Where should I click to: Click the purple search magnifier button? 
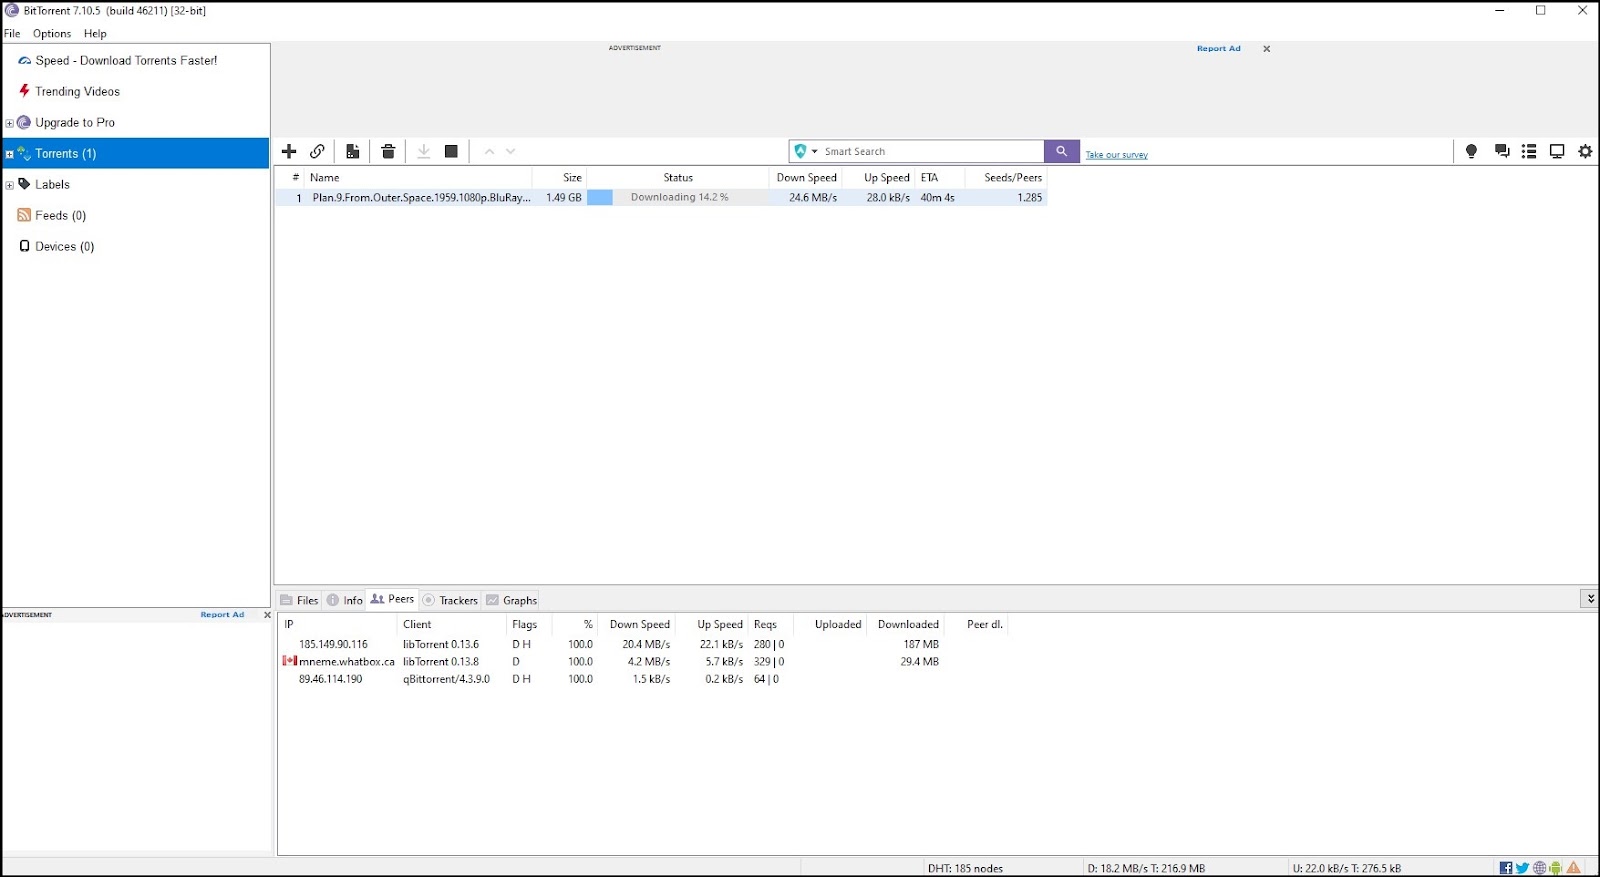1061,151
